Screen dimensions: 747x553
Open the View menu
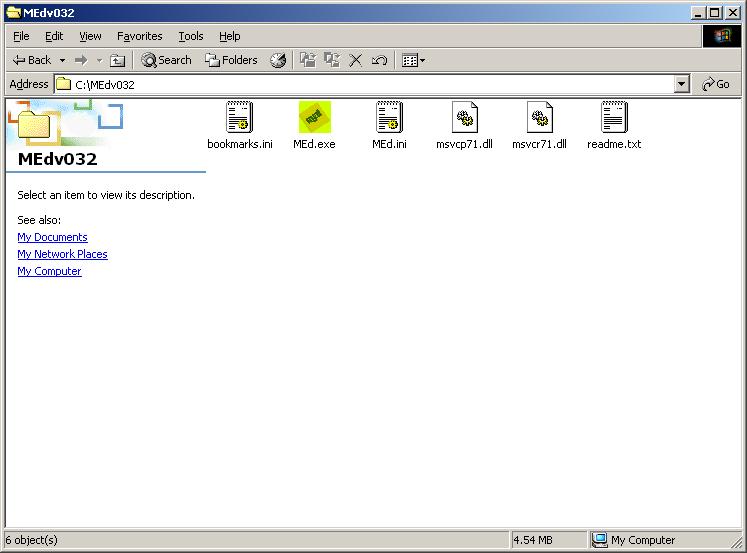(x=90, y=36)
